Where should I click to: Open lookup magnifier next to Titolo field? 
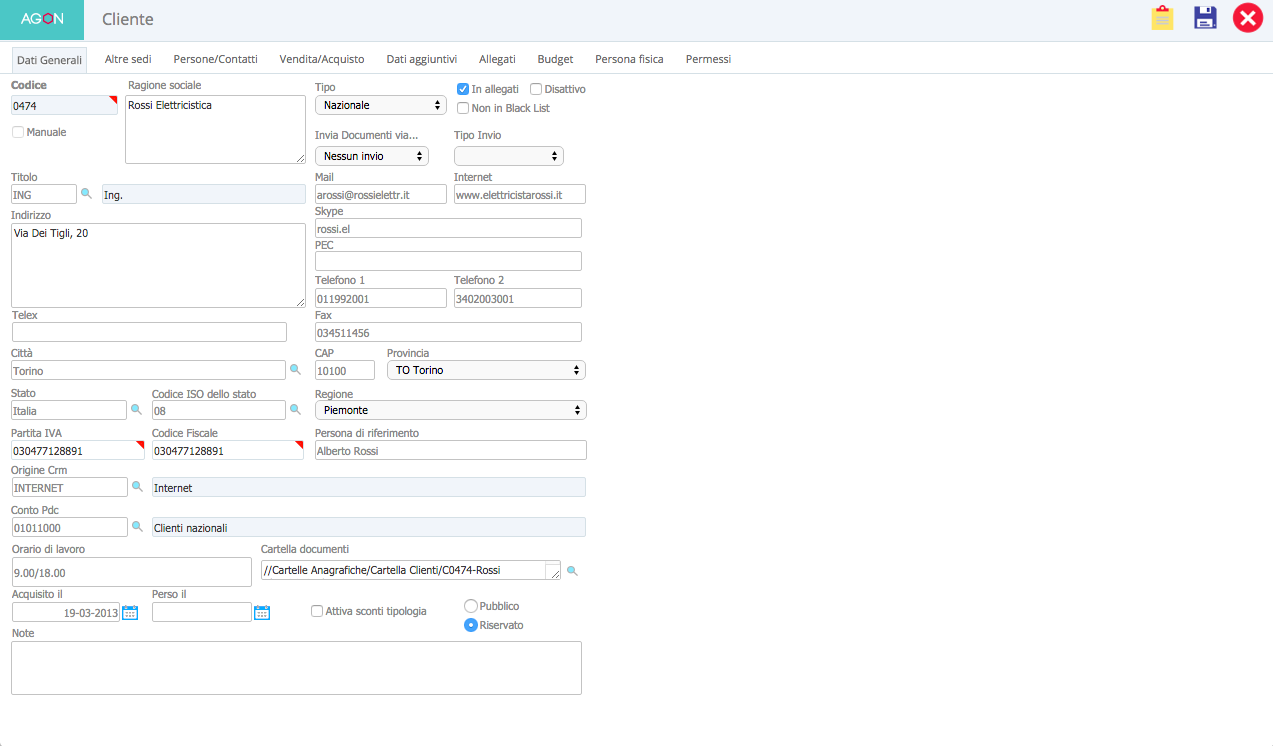[86, 193]
